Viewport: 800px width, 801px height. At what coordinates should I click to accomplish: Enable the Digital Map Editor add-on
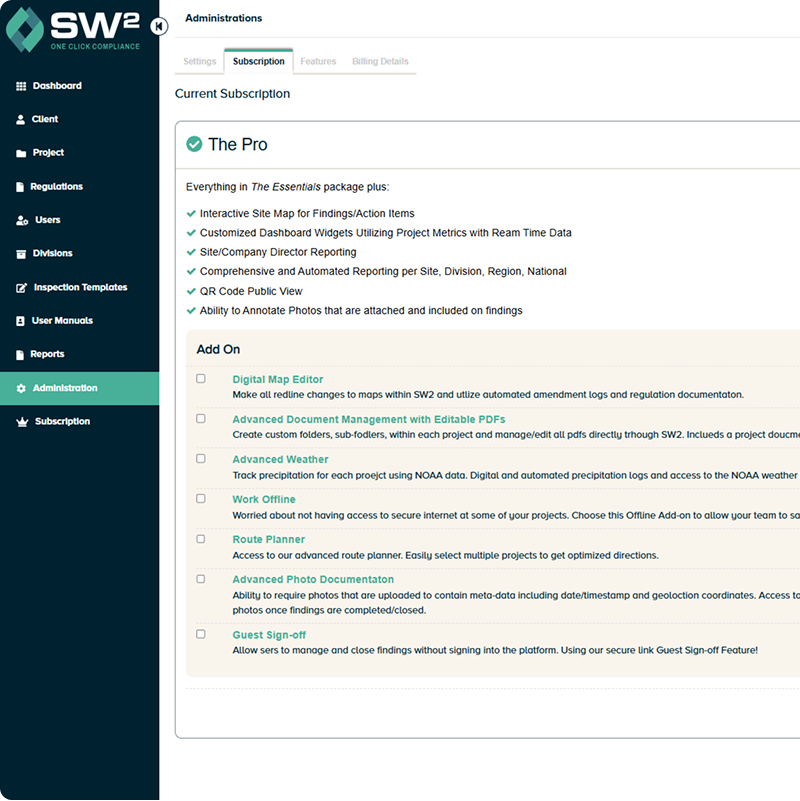200,378
